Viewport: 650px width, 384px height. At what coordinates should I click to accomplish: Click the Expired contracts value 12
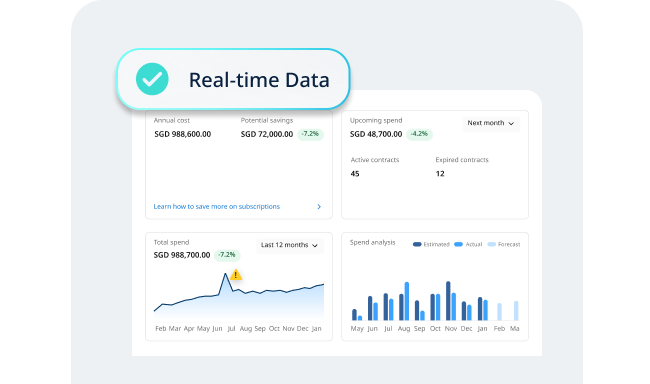tap(440, 174)
